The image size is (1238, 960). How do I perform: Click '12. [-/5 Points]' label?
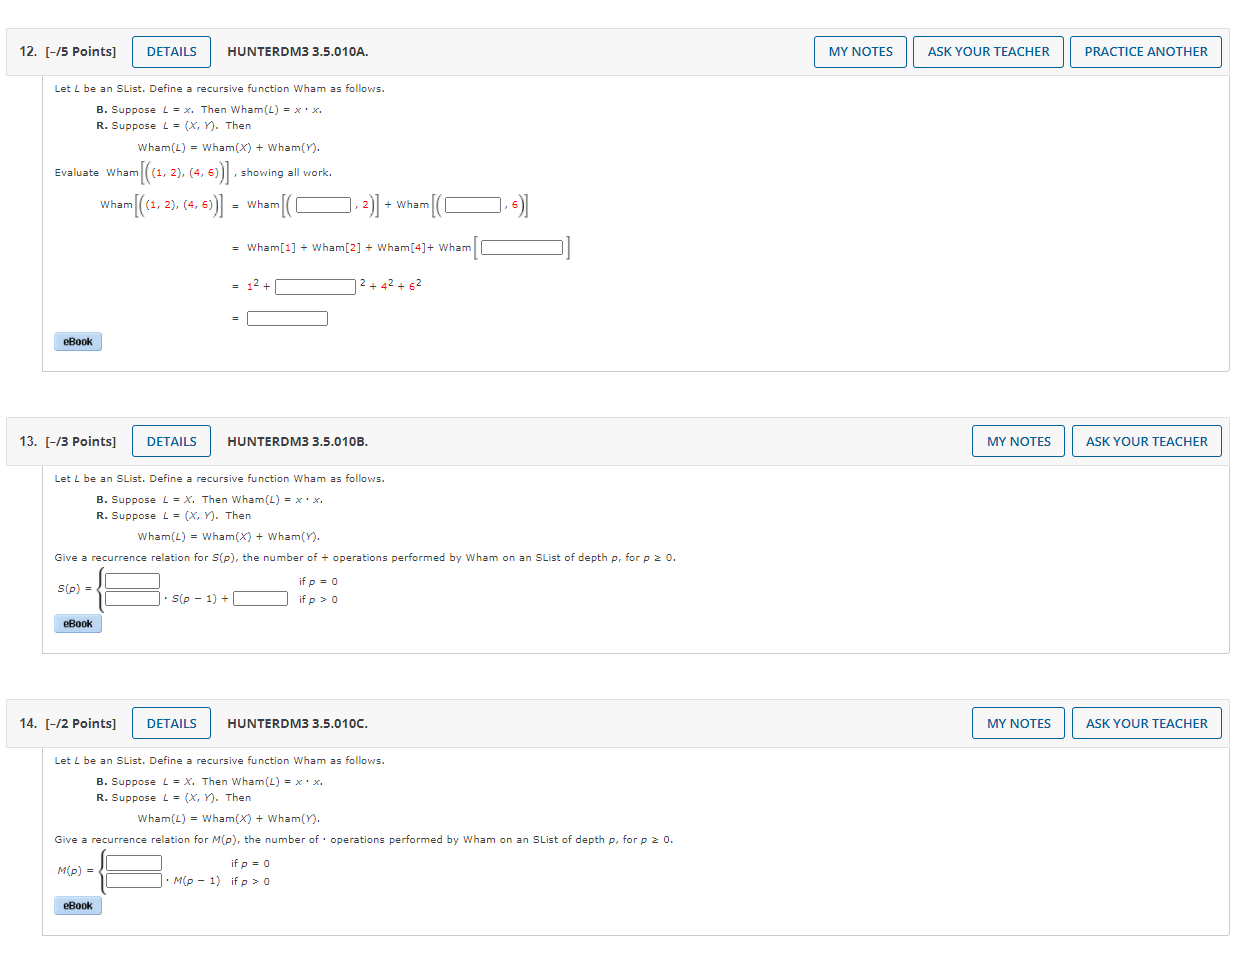(67, 52)
